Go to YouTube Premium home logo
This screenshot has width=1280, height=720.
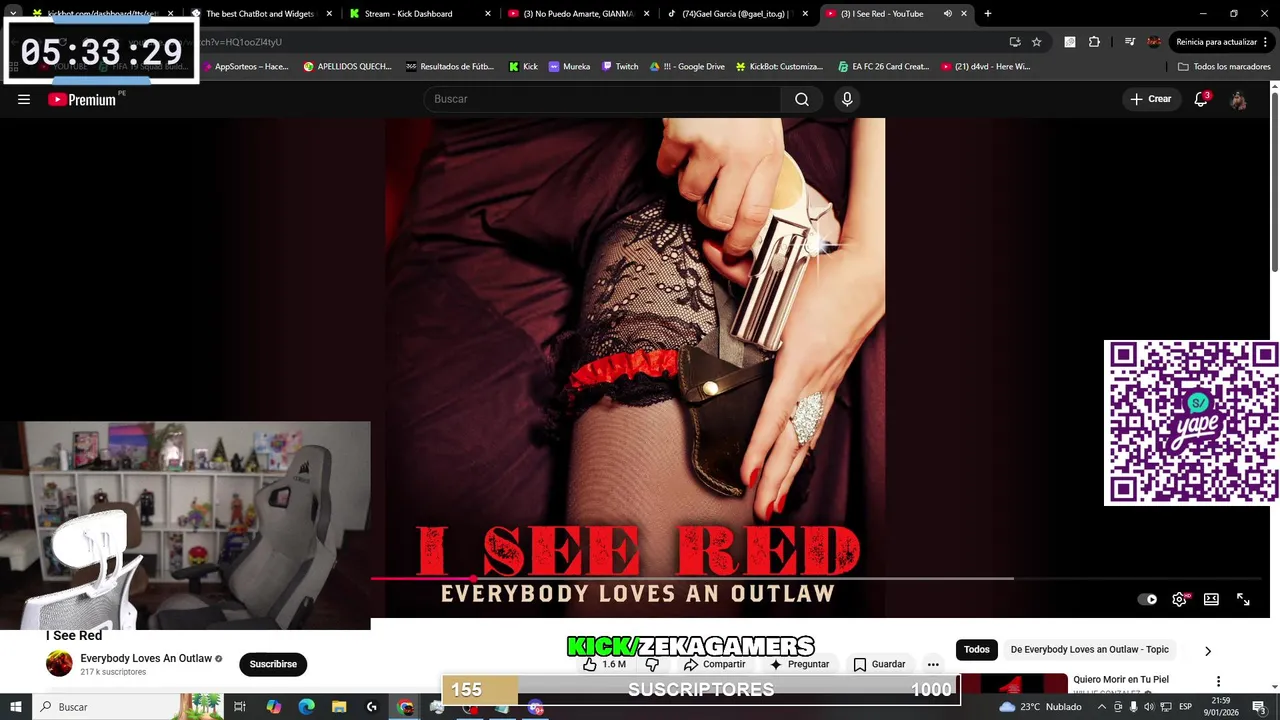point(84,99)
